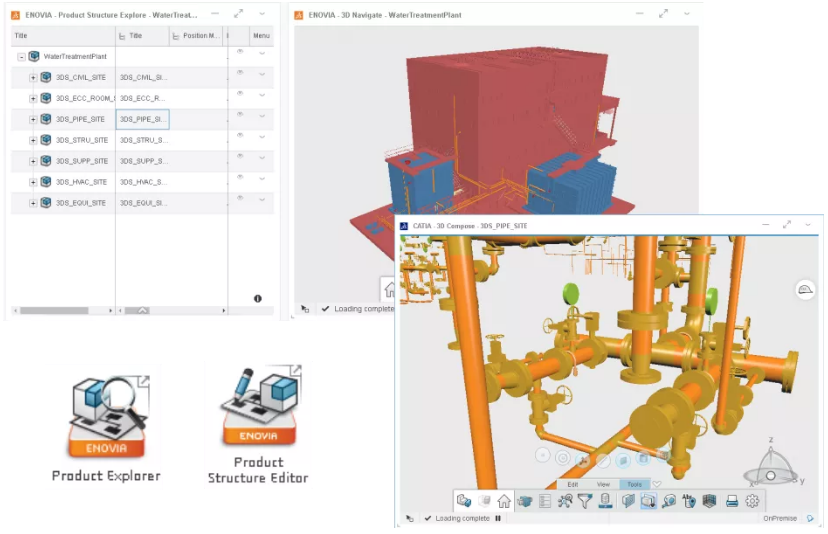The height and width of the screenshot is (534, 828).
Task: Click the info icon in Product Structure panel
Action: 258,298
